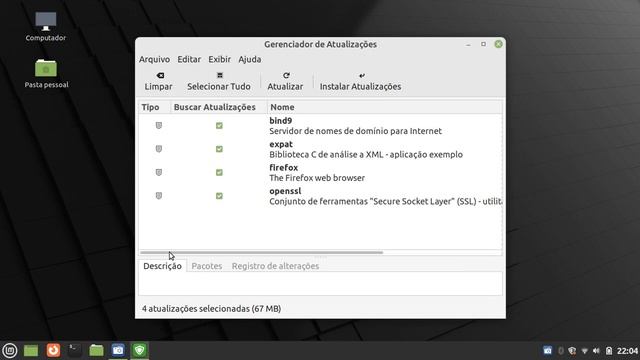This screenshot has width=640, height=360.
Task: Click the update shield in the system tray
Action: coord(572,351)
